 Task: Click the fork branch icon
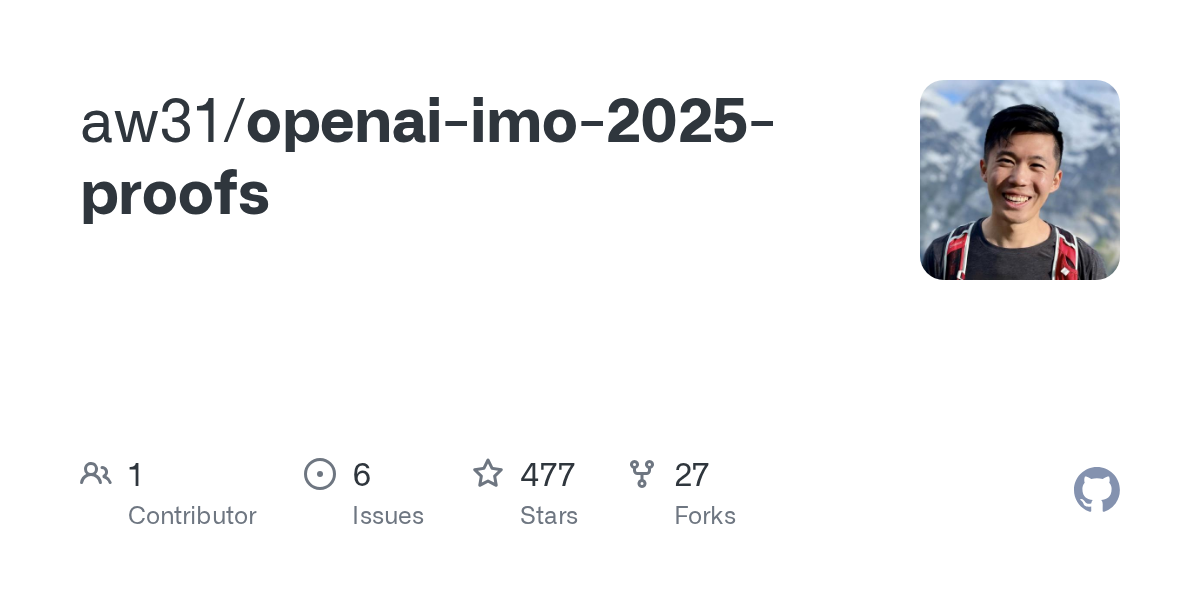point(642,474)
